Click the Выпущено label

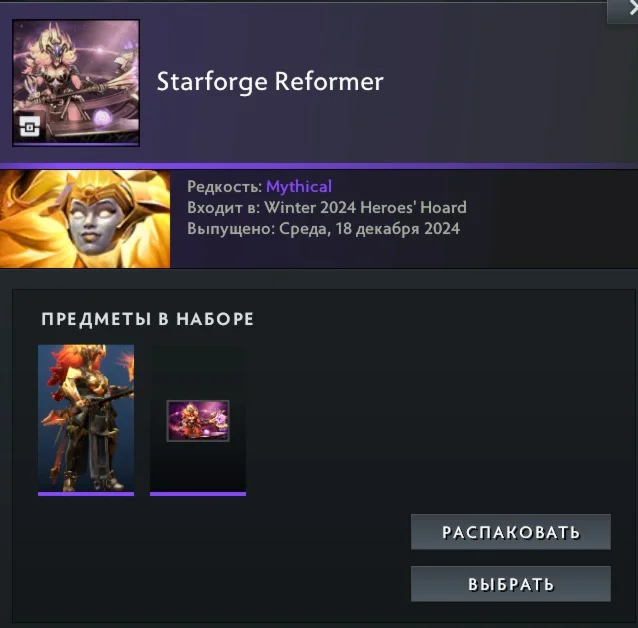pyautogui.click(x=231, y=229)
